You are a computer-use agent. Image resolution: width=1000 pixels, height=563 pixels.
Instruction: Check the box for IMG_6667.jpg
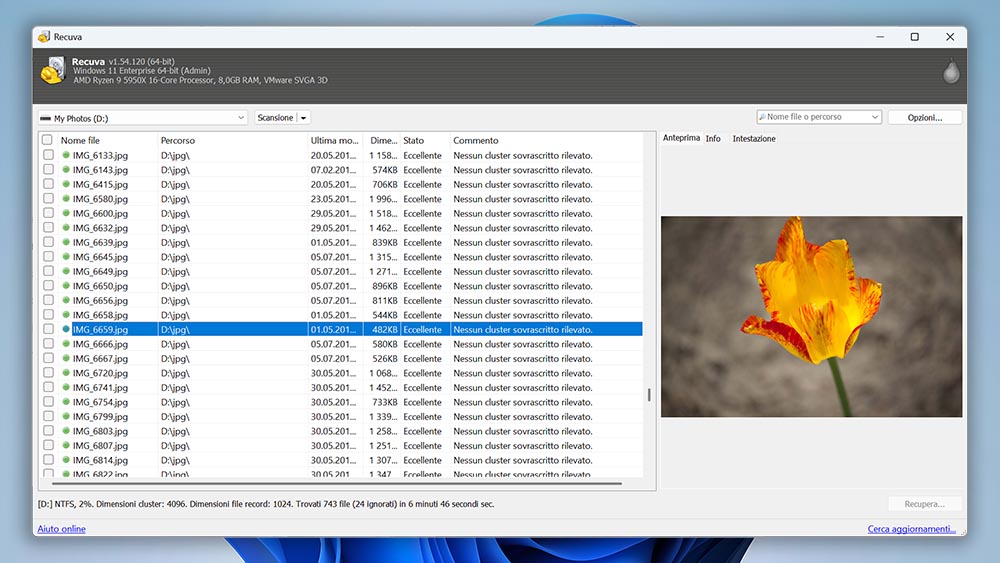pyautogui.click(x=48, y=358)
